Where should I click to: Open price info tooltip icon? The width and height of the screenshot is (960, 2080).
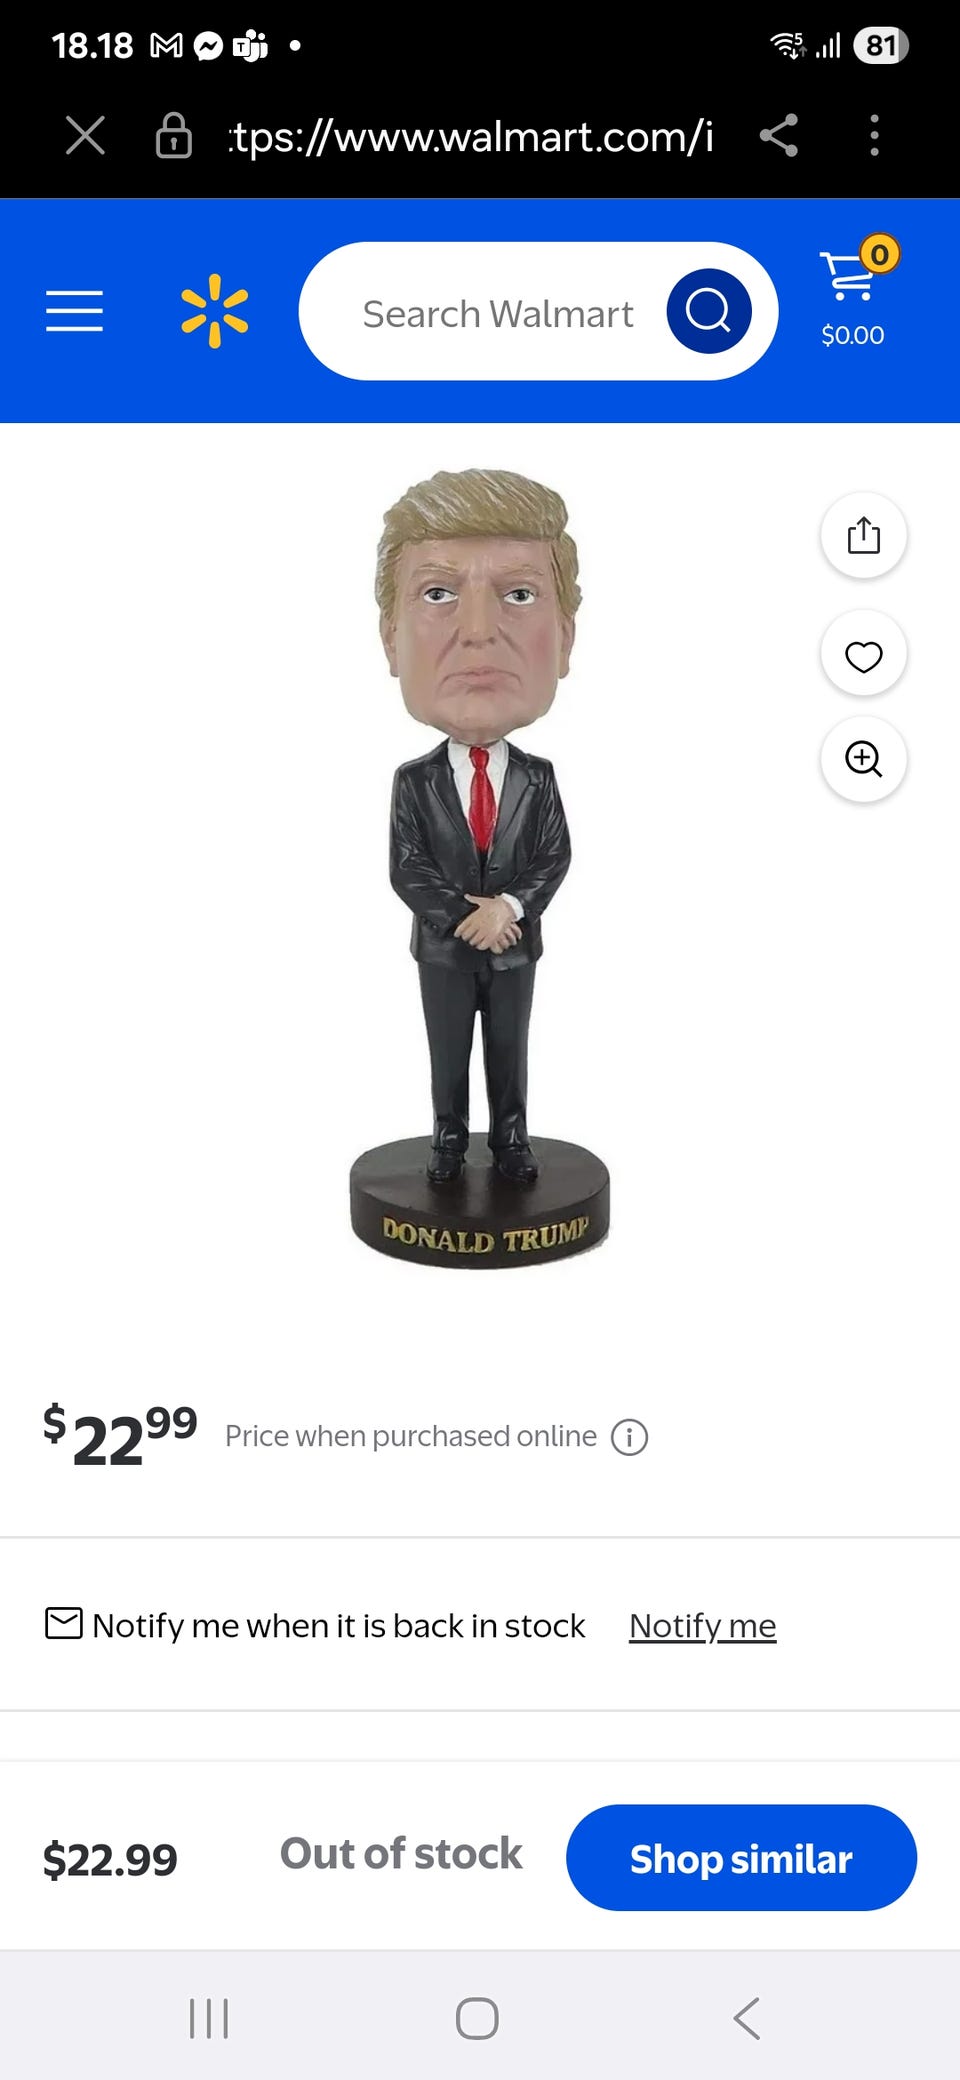point(630,1437)
